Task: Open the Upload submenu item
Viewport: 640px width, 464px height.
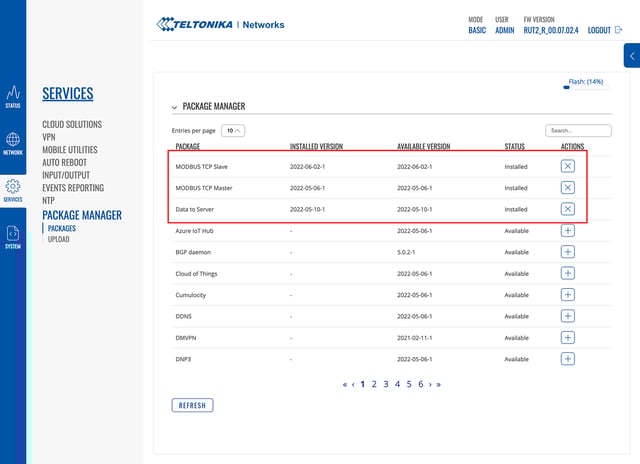Action: click(x=58, y=239)
